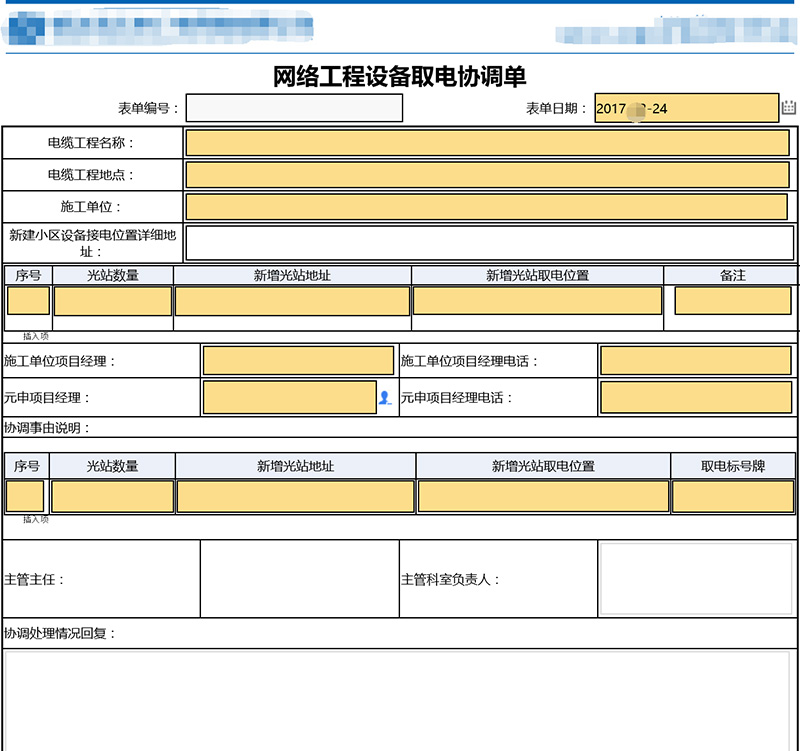Click the 新建小区设备接电位置详细地址 field
The width and height of the screenshot is (800, 751).
(489, 243)
